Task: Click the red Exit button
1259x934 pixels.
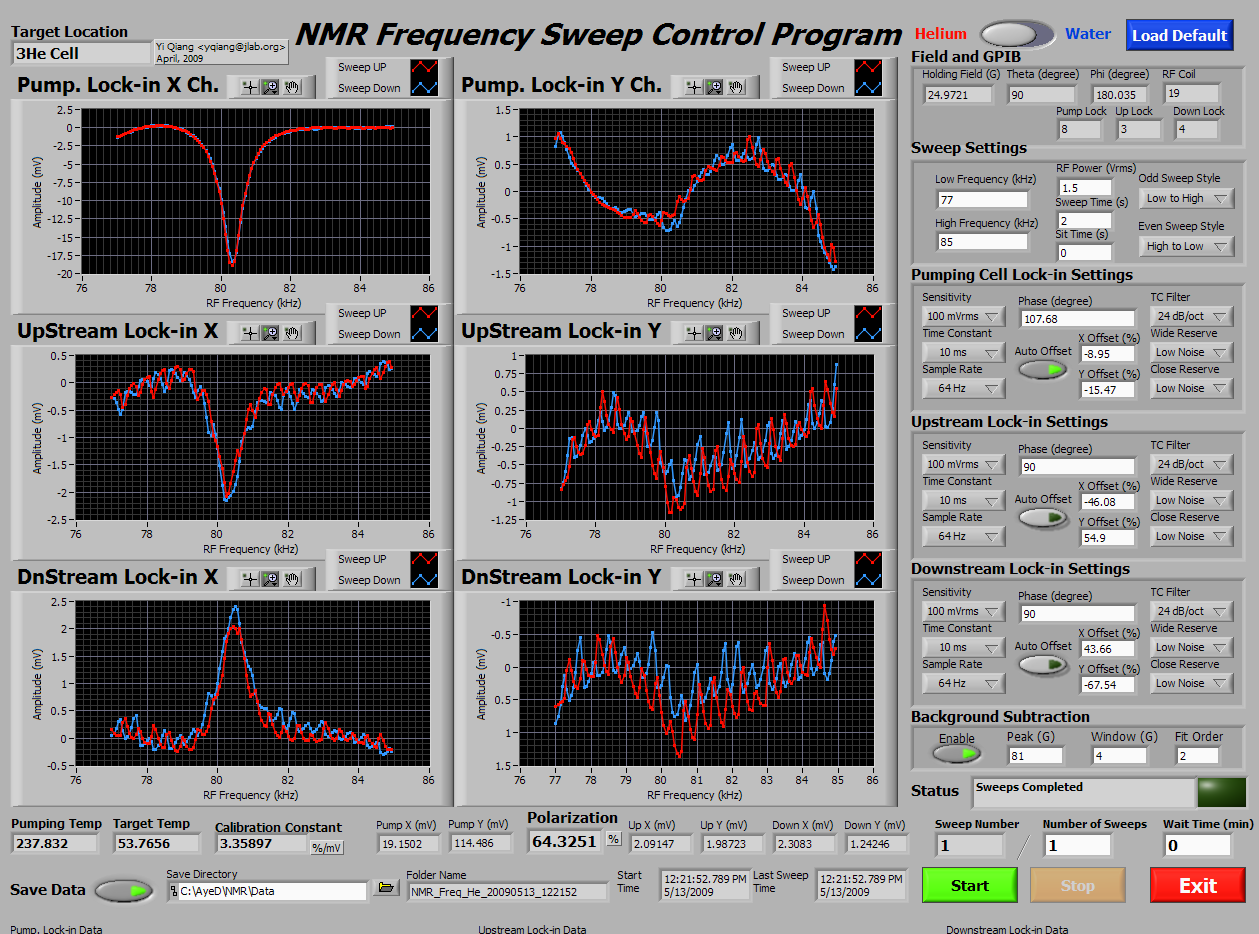Action: point(1198,885)
